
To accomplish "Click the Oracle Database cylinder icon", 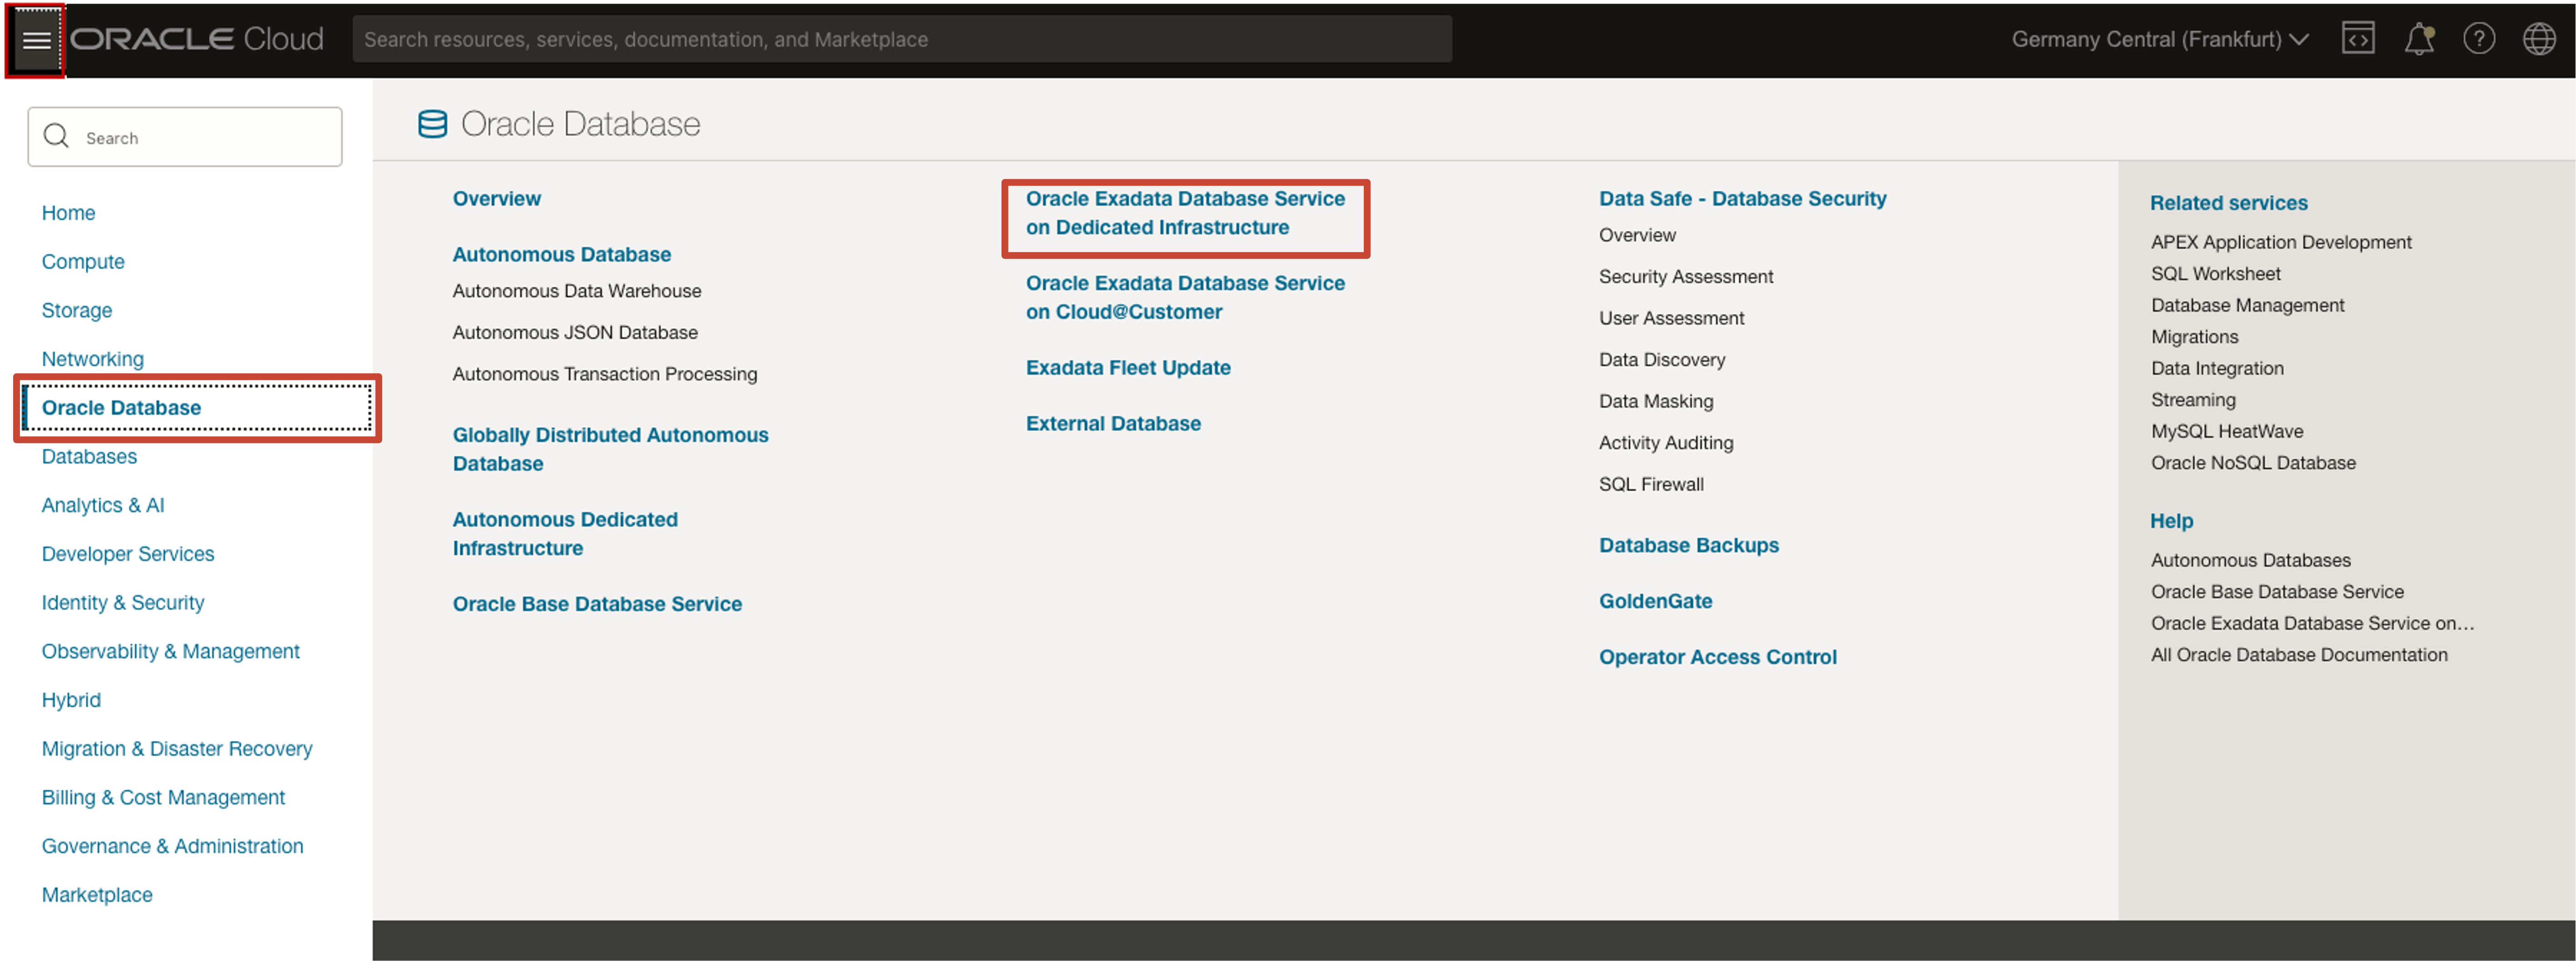I will tap(432, 124).
